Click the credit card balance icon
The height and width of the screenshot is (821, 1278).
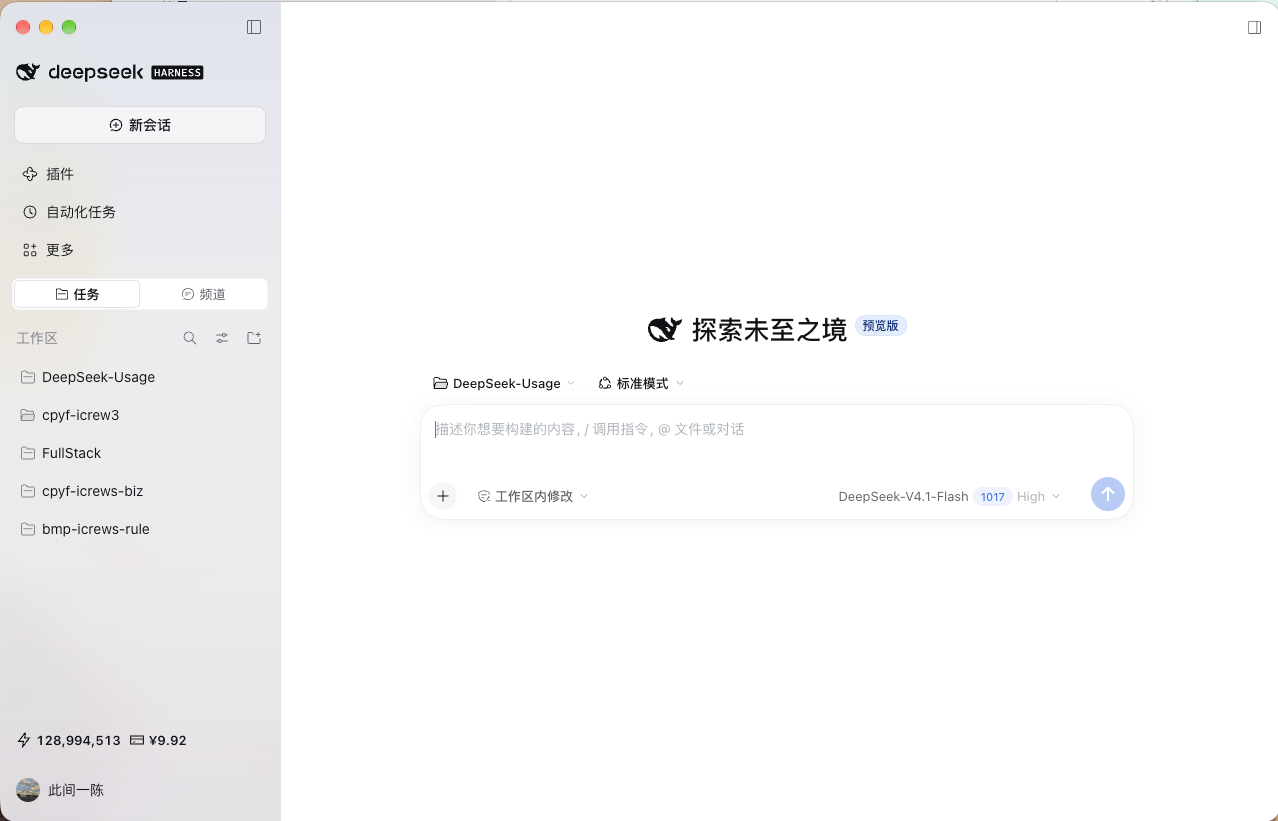[137, 740]
